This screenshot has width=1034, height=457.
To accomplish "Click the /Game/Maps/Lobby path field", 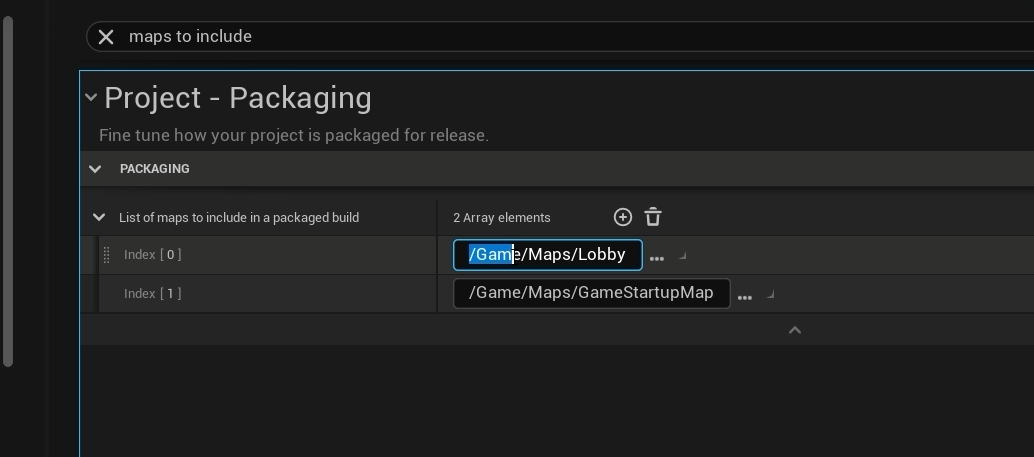I will pos(547,255).
